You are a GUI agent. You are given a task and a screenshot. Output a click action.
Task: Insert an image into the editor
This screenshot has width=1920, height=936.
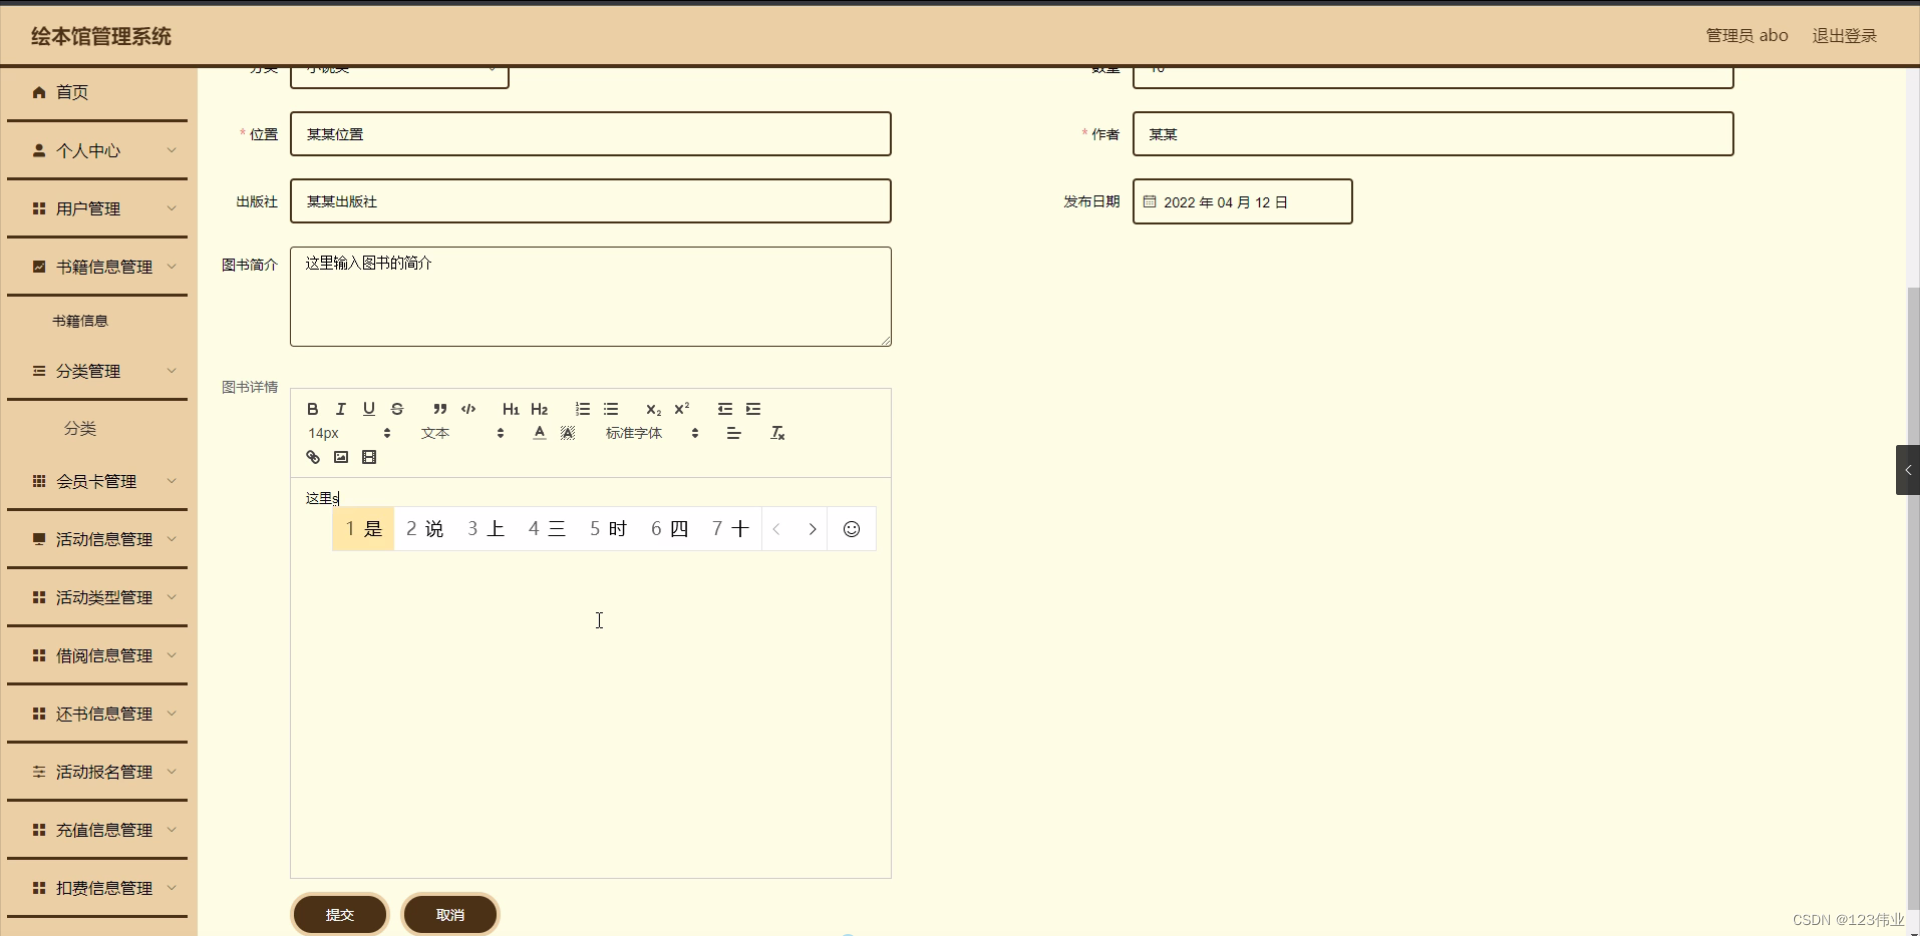coord(340,457)
